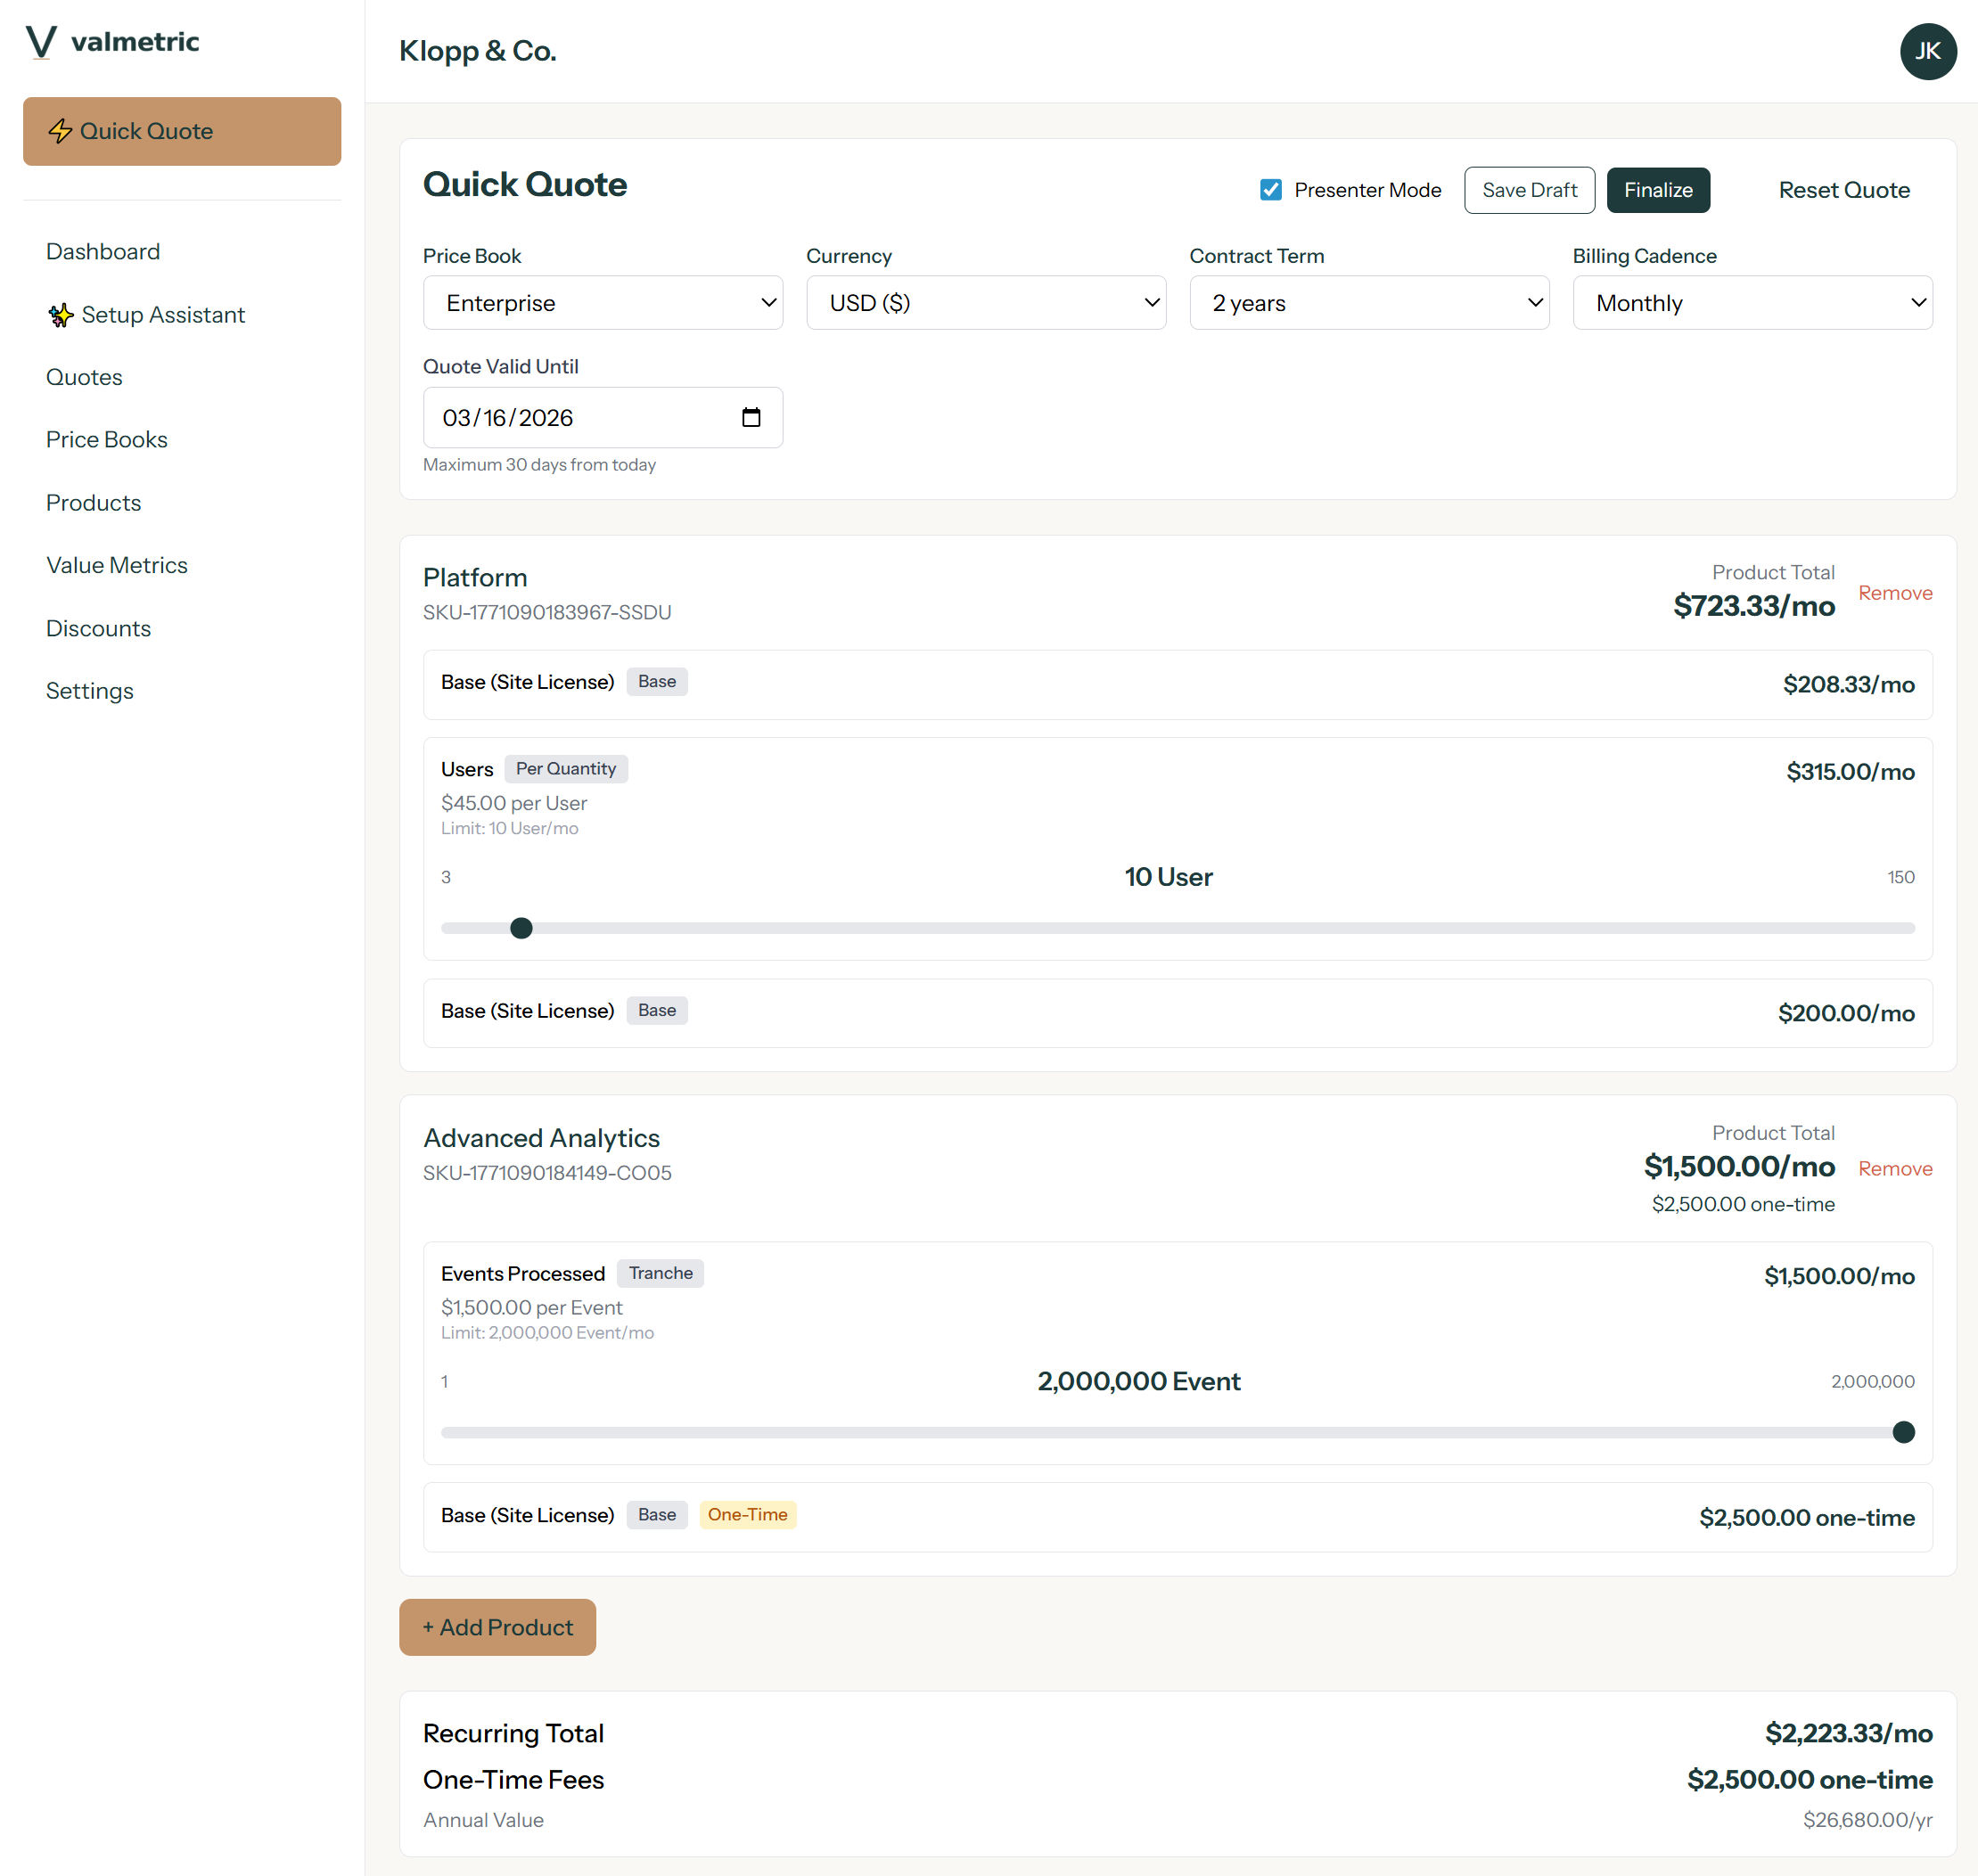Disable Presenter Mode
The height and width of the screenshot is (1876, 1978).
pos(1270,189)
